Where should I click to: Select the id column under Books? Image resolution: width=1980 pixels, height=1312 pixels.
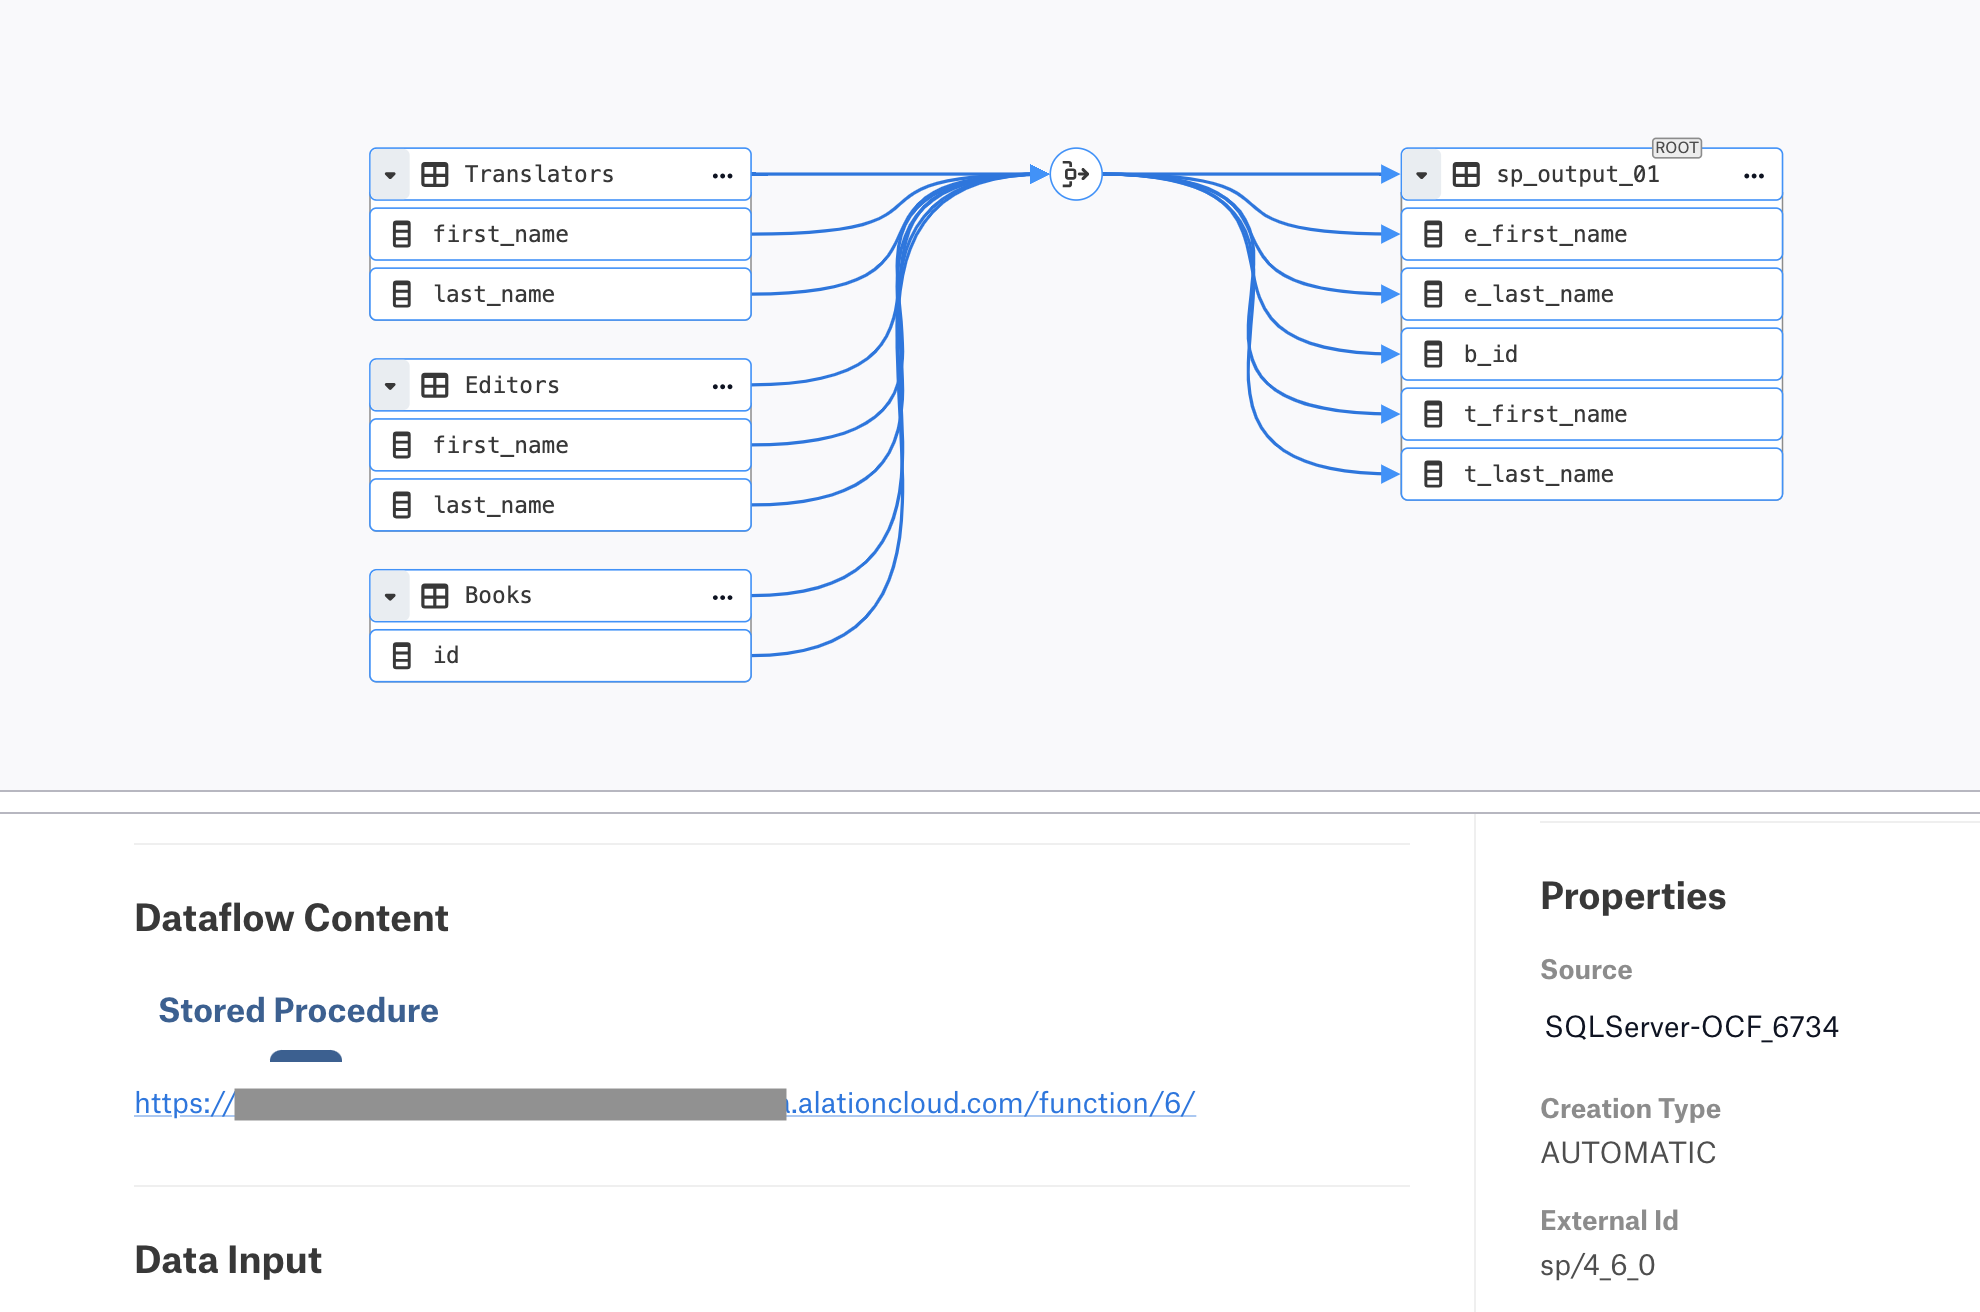tap(560, 656)
